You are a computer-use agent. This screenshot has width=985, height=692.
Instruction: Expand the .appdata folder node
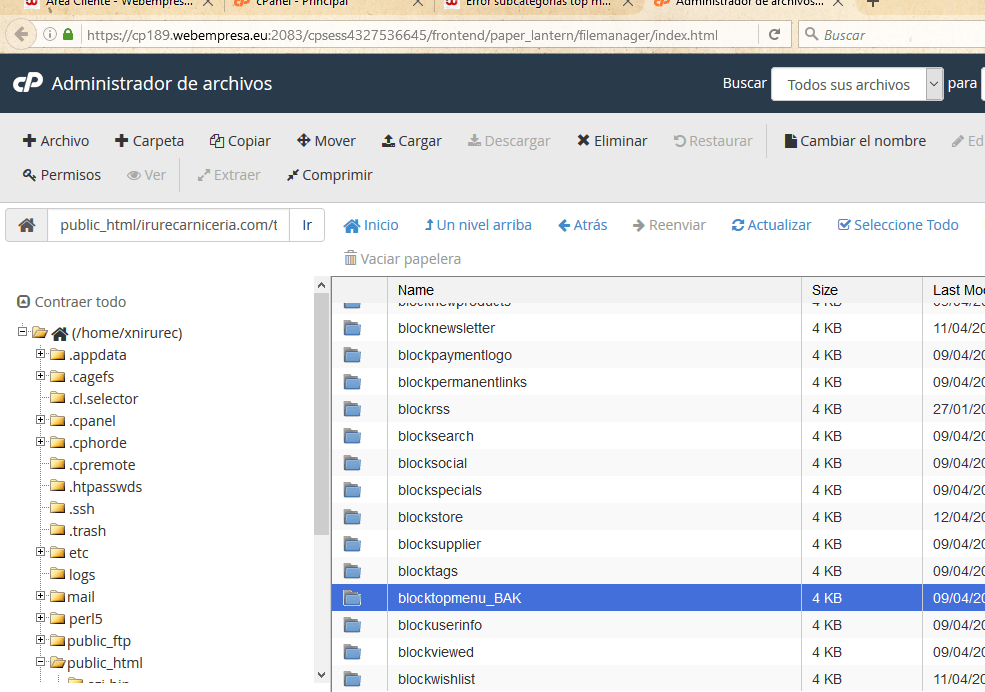(x=40, y=354)
